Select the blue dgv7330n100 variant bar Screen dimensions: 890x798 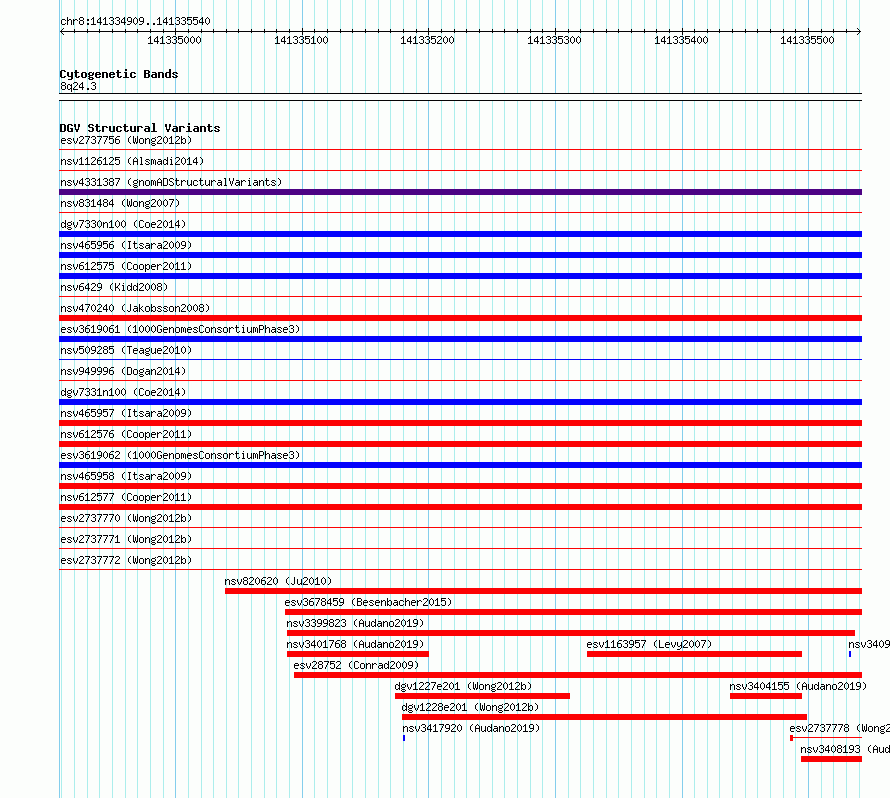460,234
